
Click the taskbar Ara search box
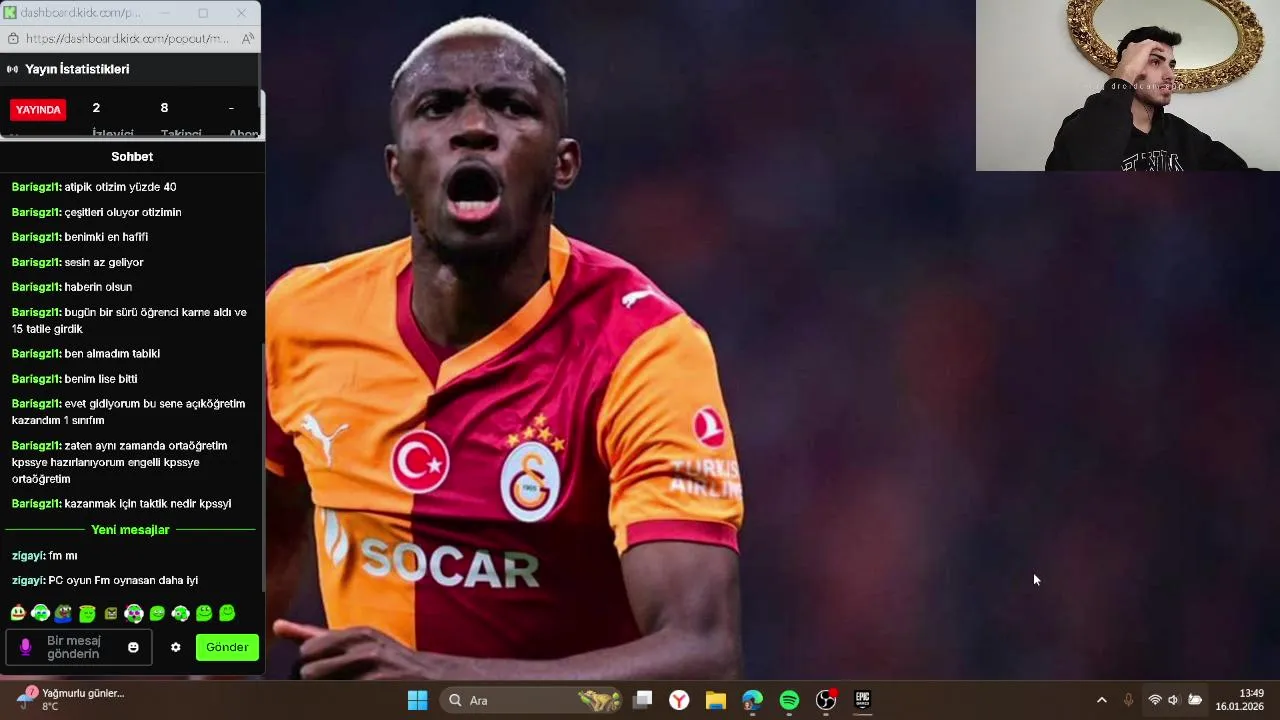pos(530,700)
